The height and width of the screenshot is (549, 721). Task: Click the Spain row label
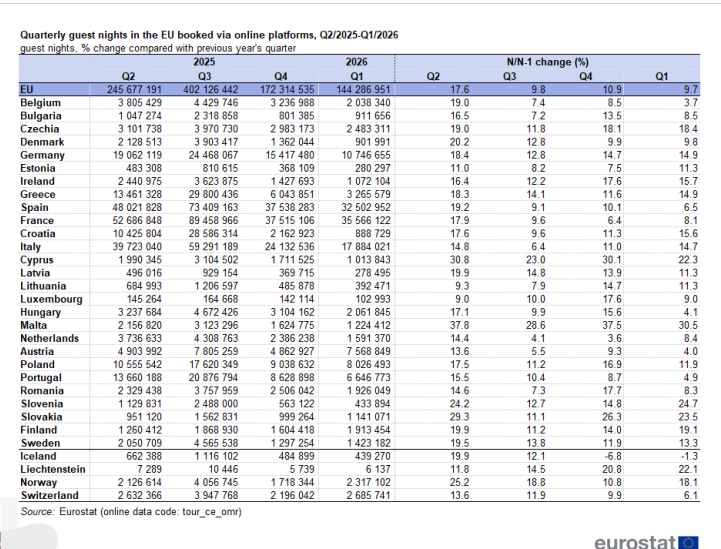(x=34, y=207)
